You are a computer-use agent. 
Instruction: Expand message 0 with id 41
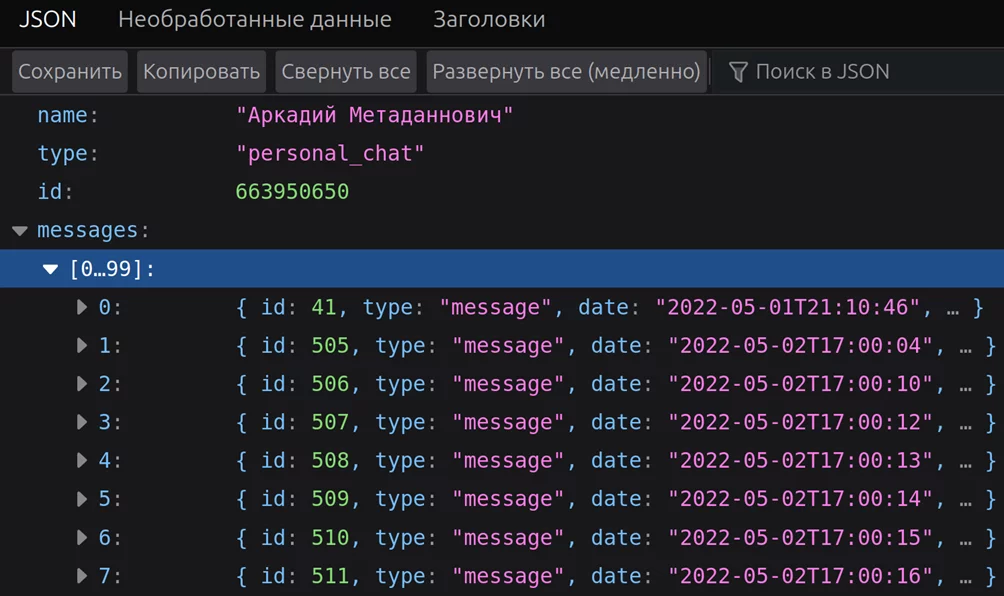pos(81,307)
